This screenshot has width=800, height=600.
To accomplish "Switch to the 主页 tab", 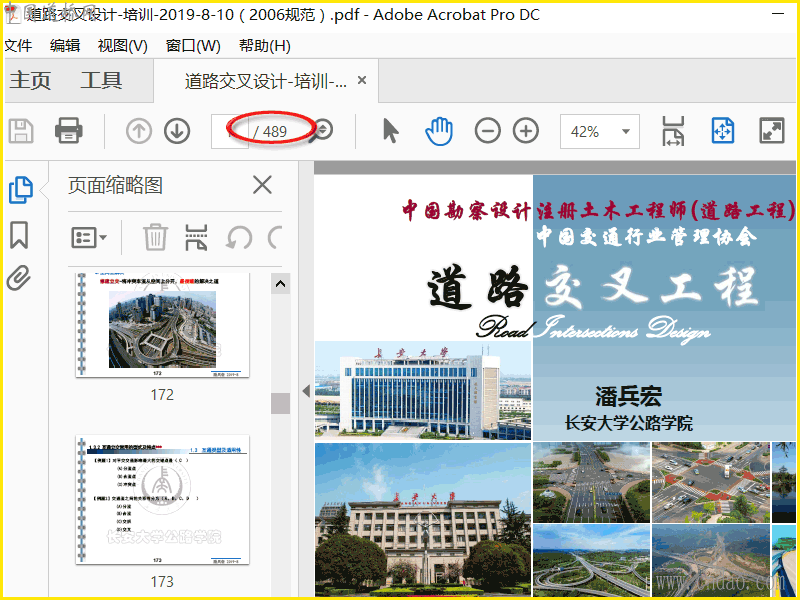I will [x=30, y=80].
